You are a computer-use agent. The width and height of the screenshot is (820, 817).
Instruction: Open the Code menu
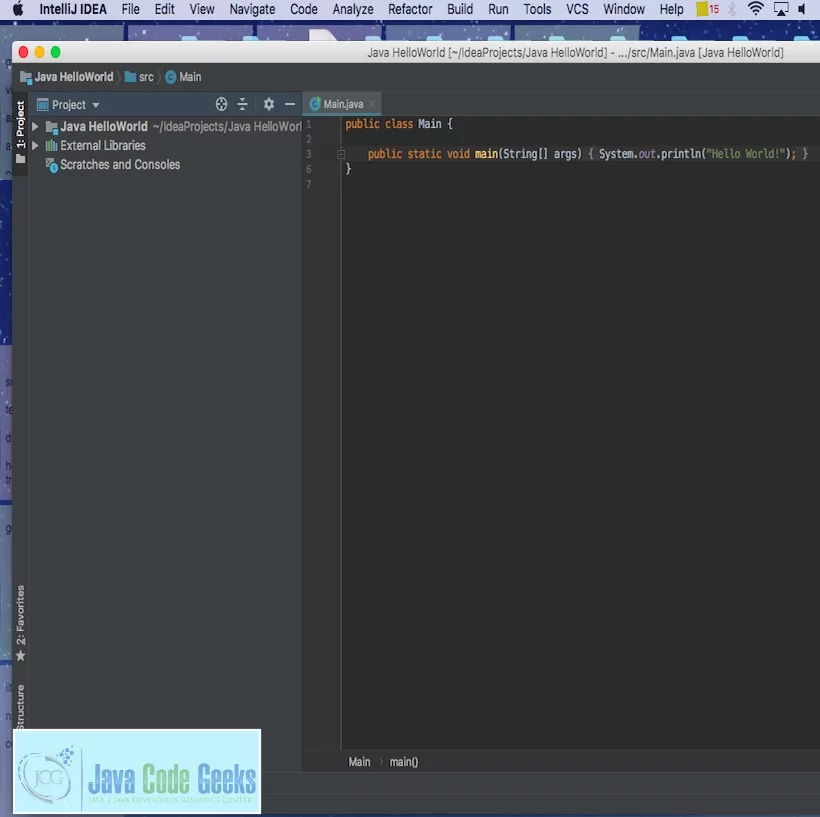click(x=304, y=9)
